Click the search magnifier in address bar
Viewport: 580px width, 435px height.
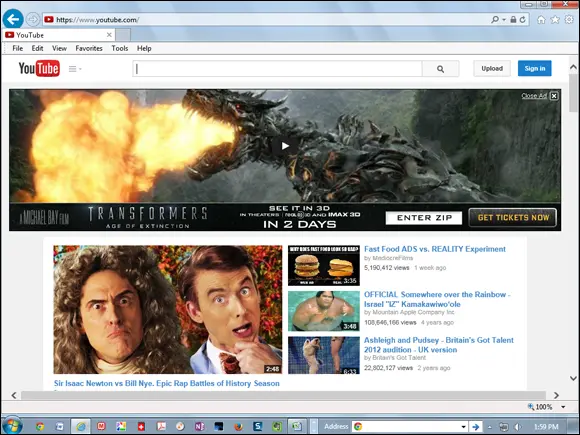pos(495,20)
